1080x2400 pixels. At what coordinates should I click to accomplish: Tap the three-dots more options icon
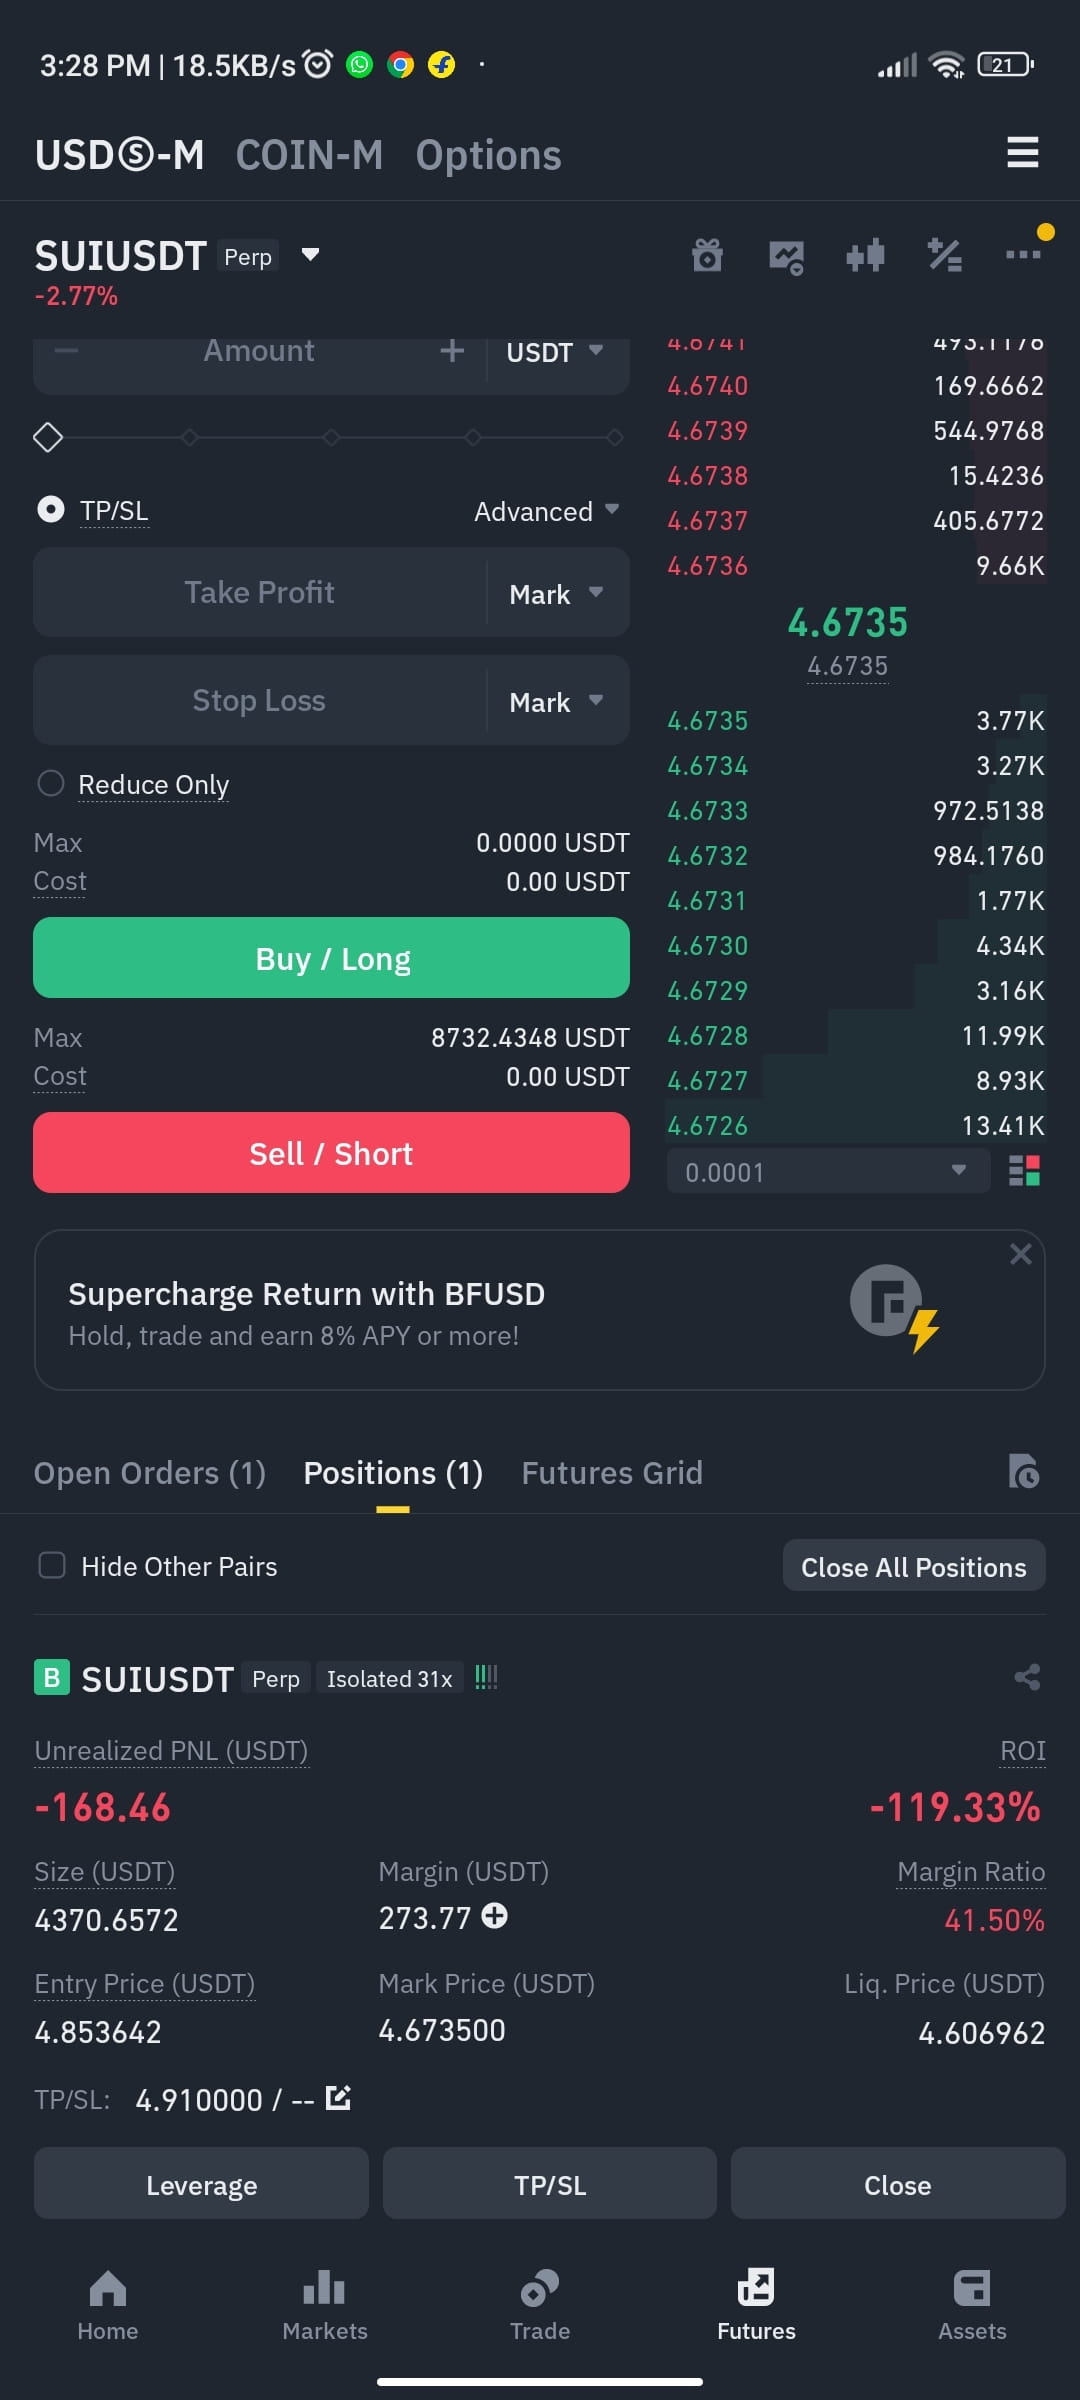[1023, 255]
